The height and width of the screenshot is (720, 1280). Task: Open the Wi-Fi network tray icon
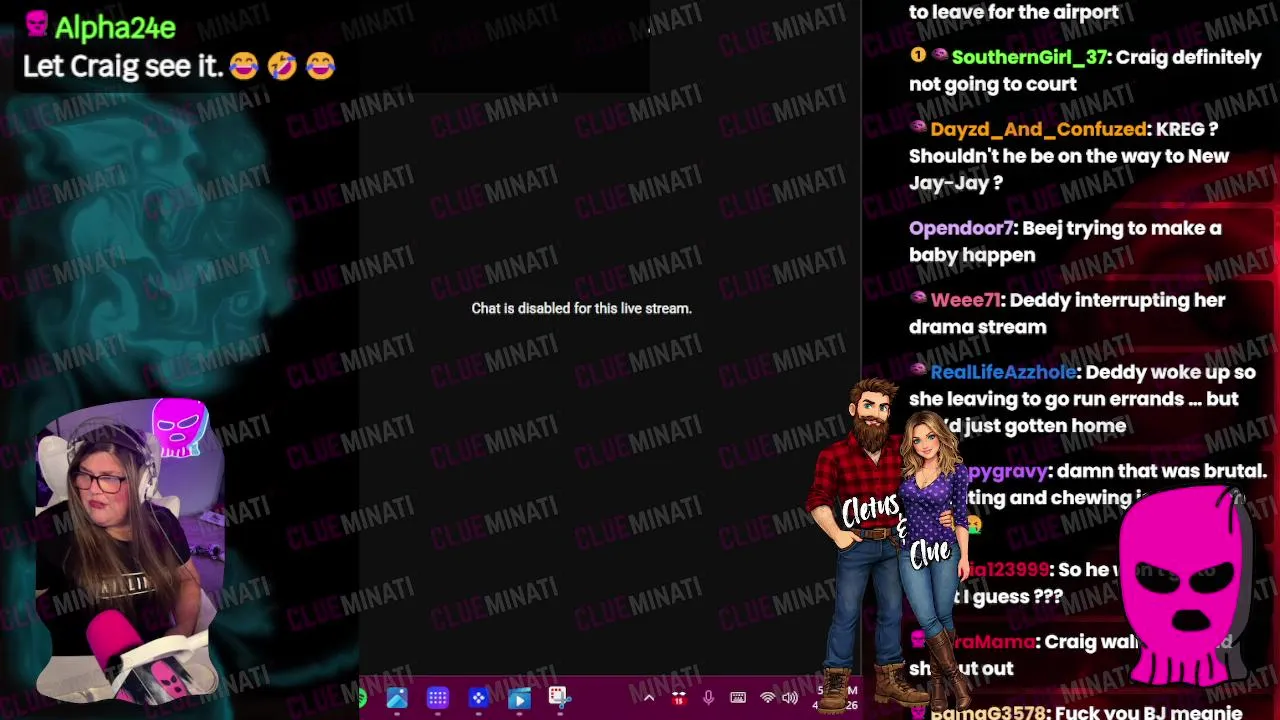coord(767,698)
